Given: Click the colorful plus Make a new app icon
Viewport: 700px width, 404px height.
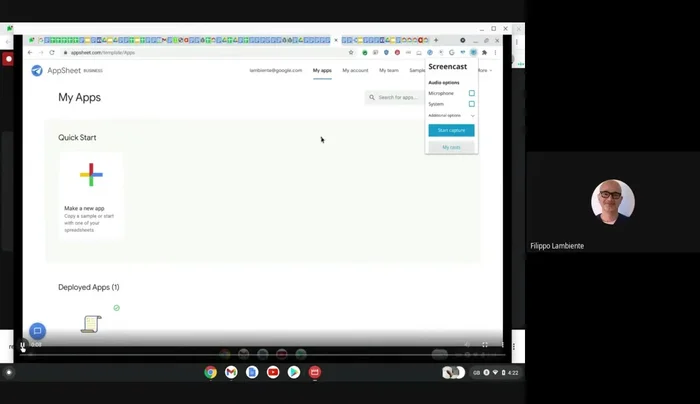Looking at the screenshot, I should 91,175.
